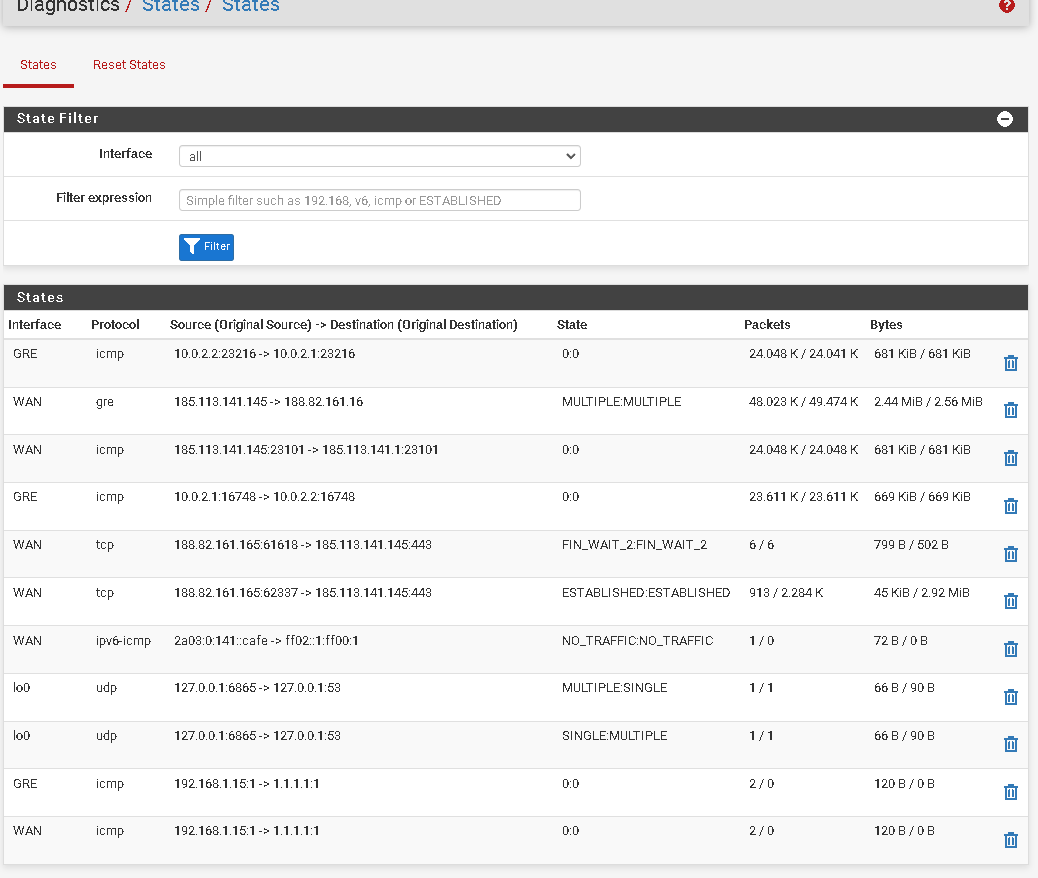1038x878 pixels.
Task: Delete state 10.0.2.1:16748 -> 10.0.2.2:16748
Action: tap(1010, 507)
